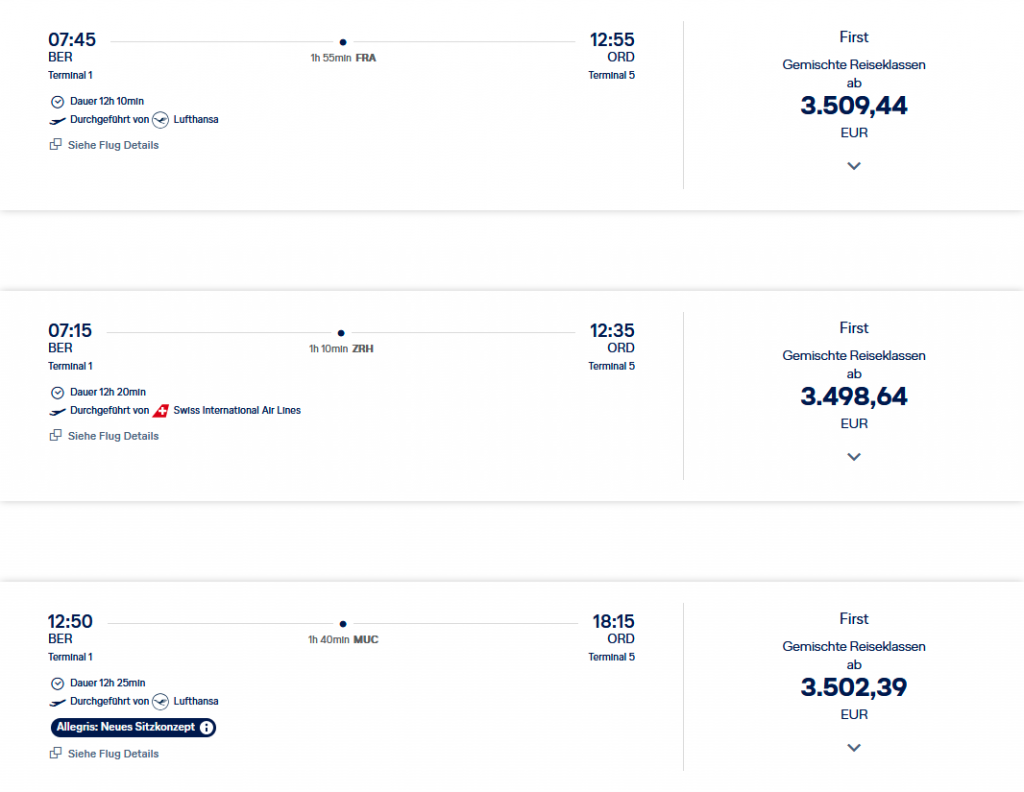Expand the 3.502,39 EUR fare chevron
The image size is (1024, 792).
pyautogui.click(x=854, y=747)
